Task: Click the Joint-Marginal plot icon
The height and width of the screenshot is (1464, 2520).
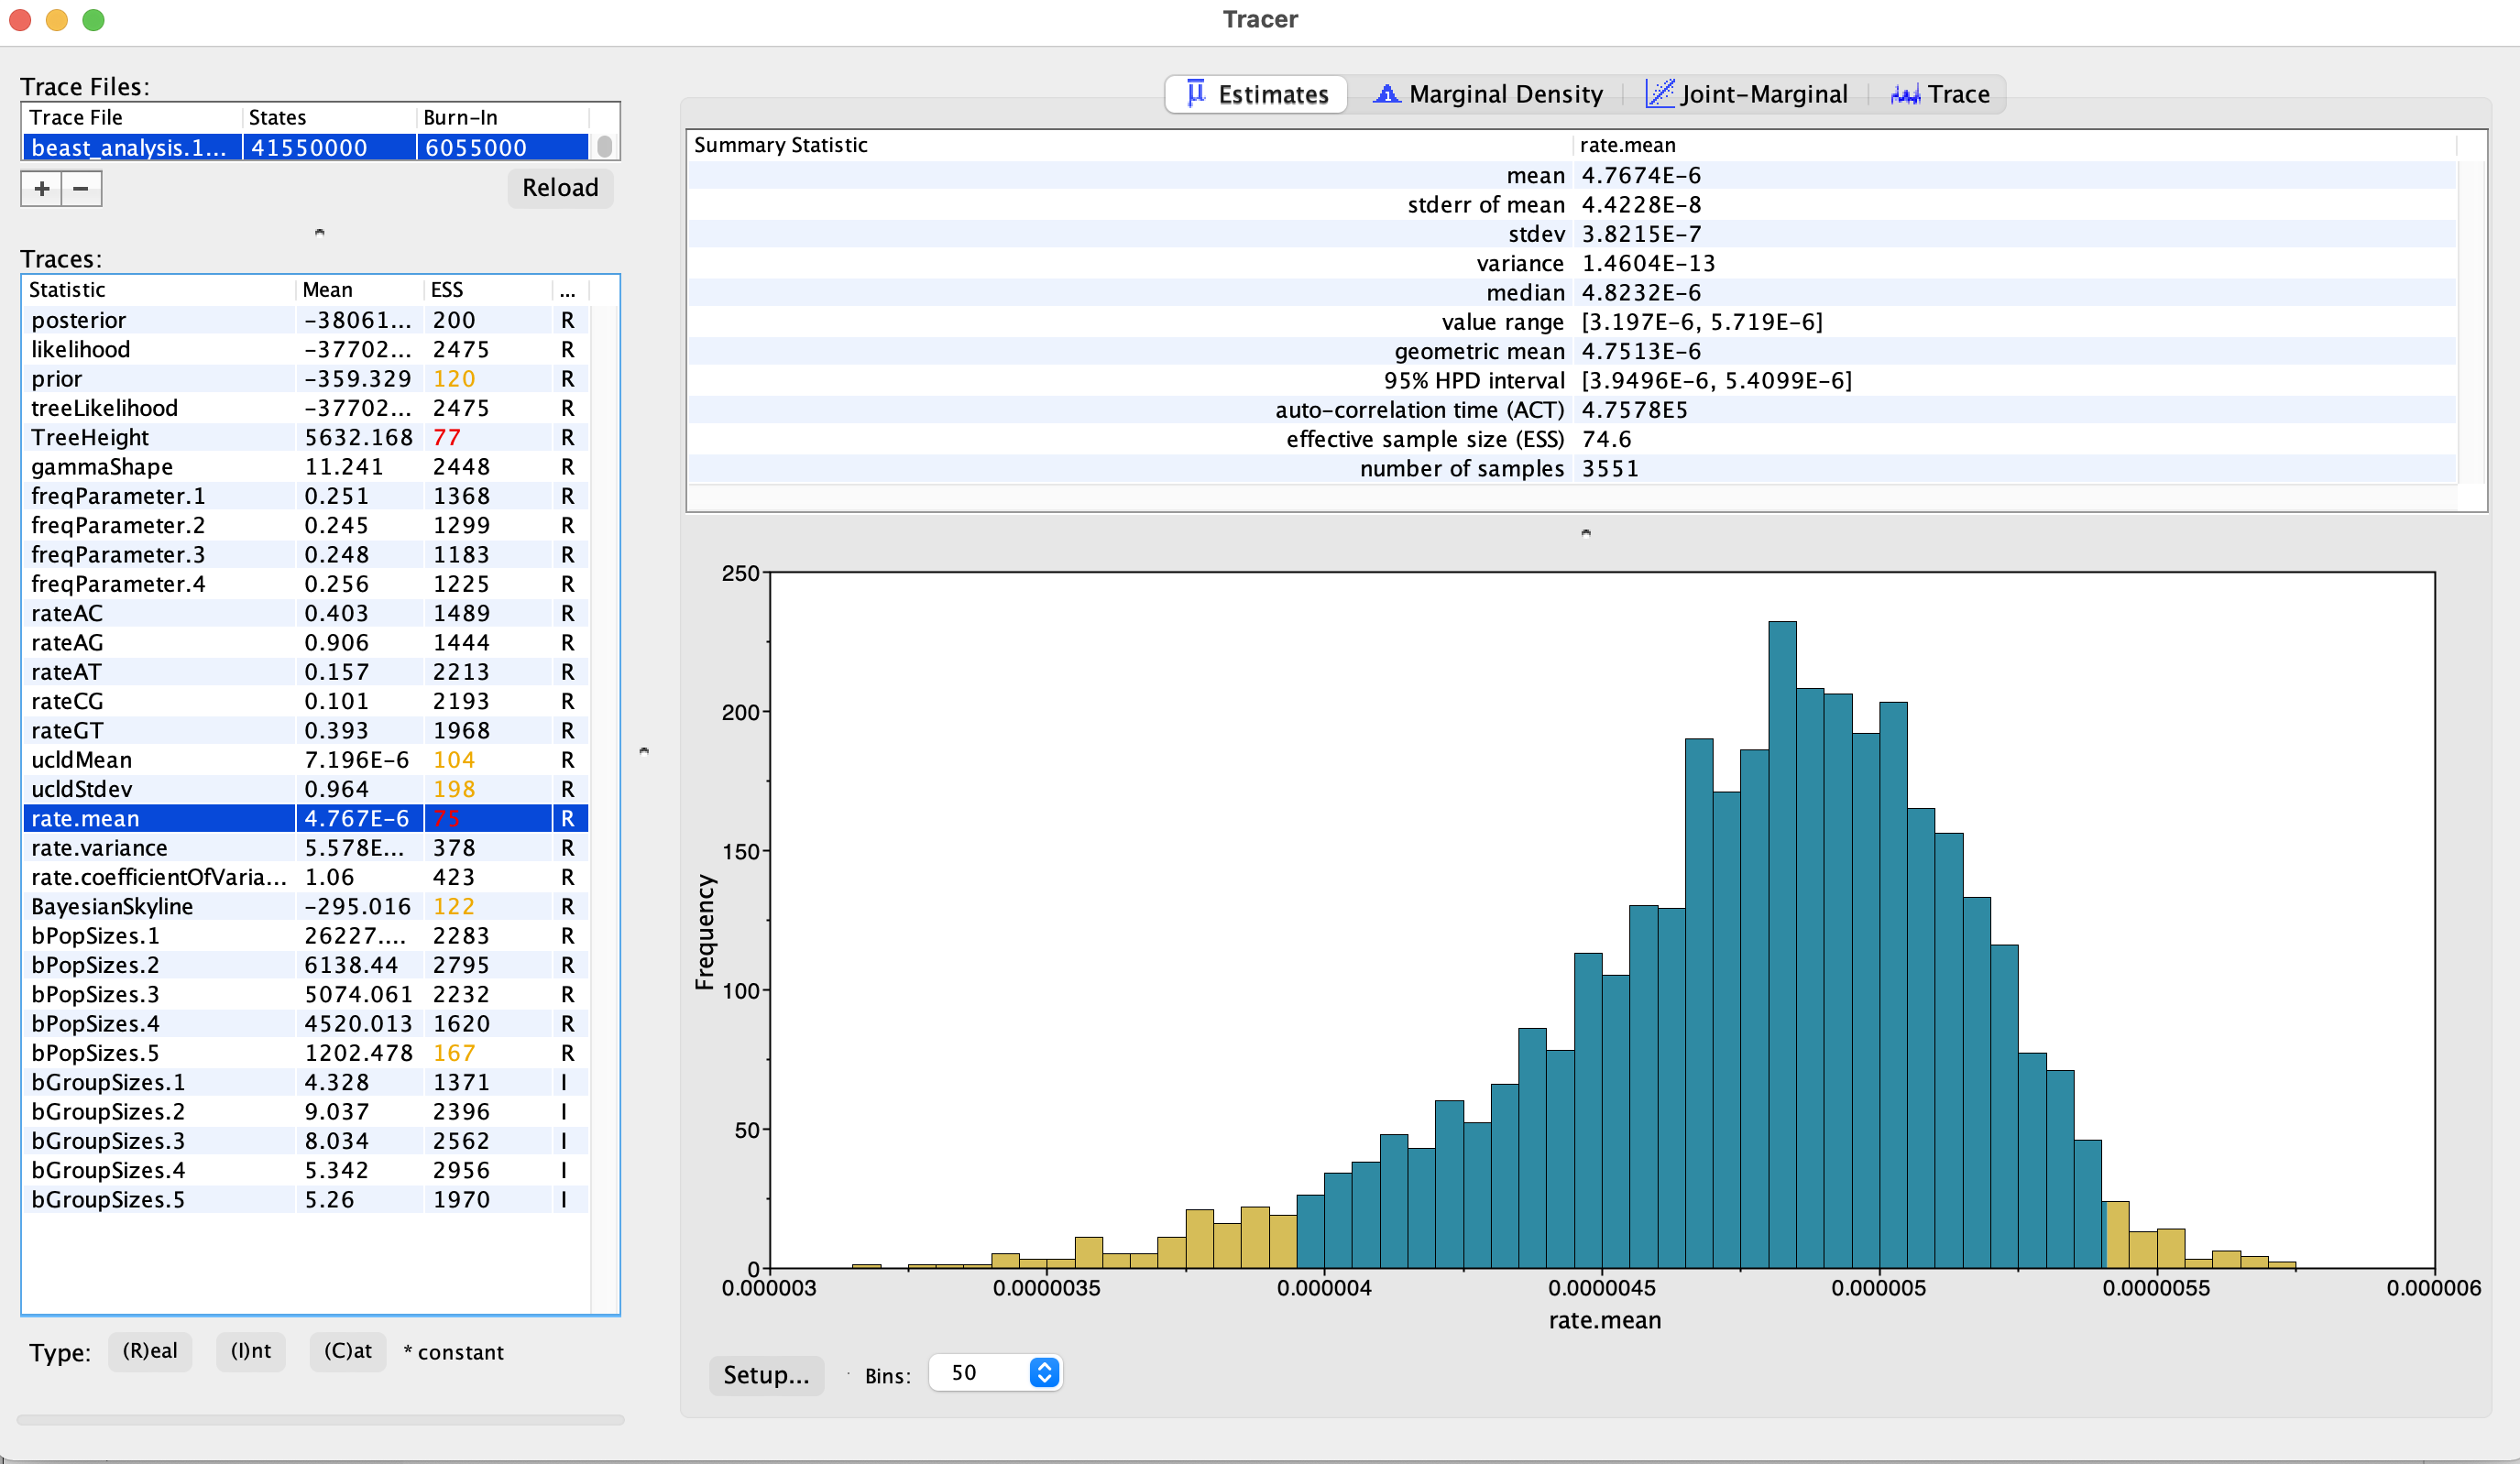Action: 1659,94
